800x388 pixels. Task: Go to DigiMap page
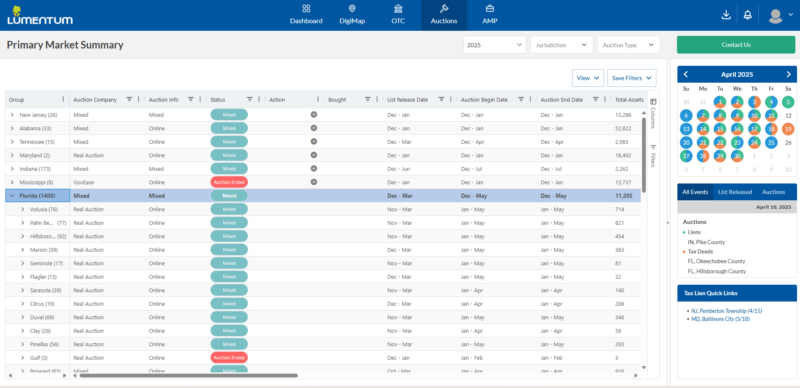click(352, 15)
